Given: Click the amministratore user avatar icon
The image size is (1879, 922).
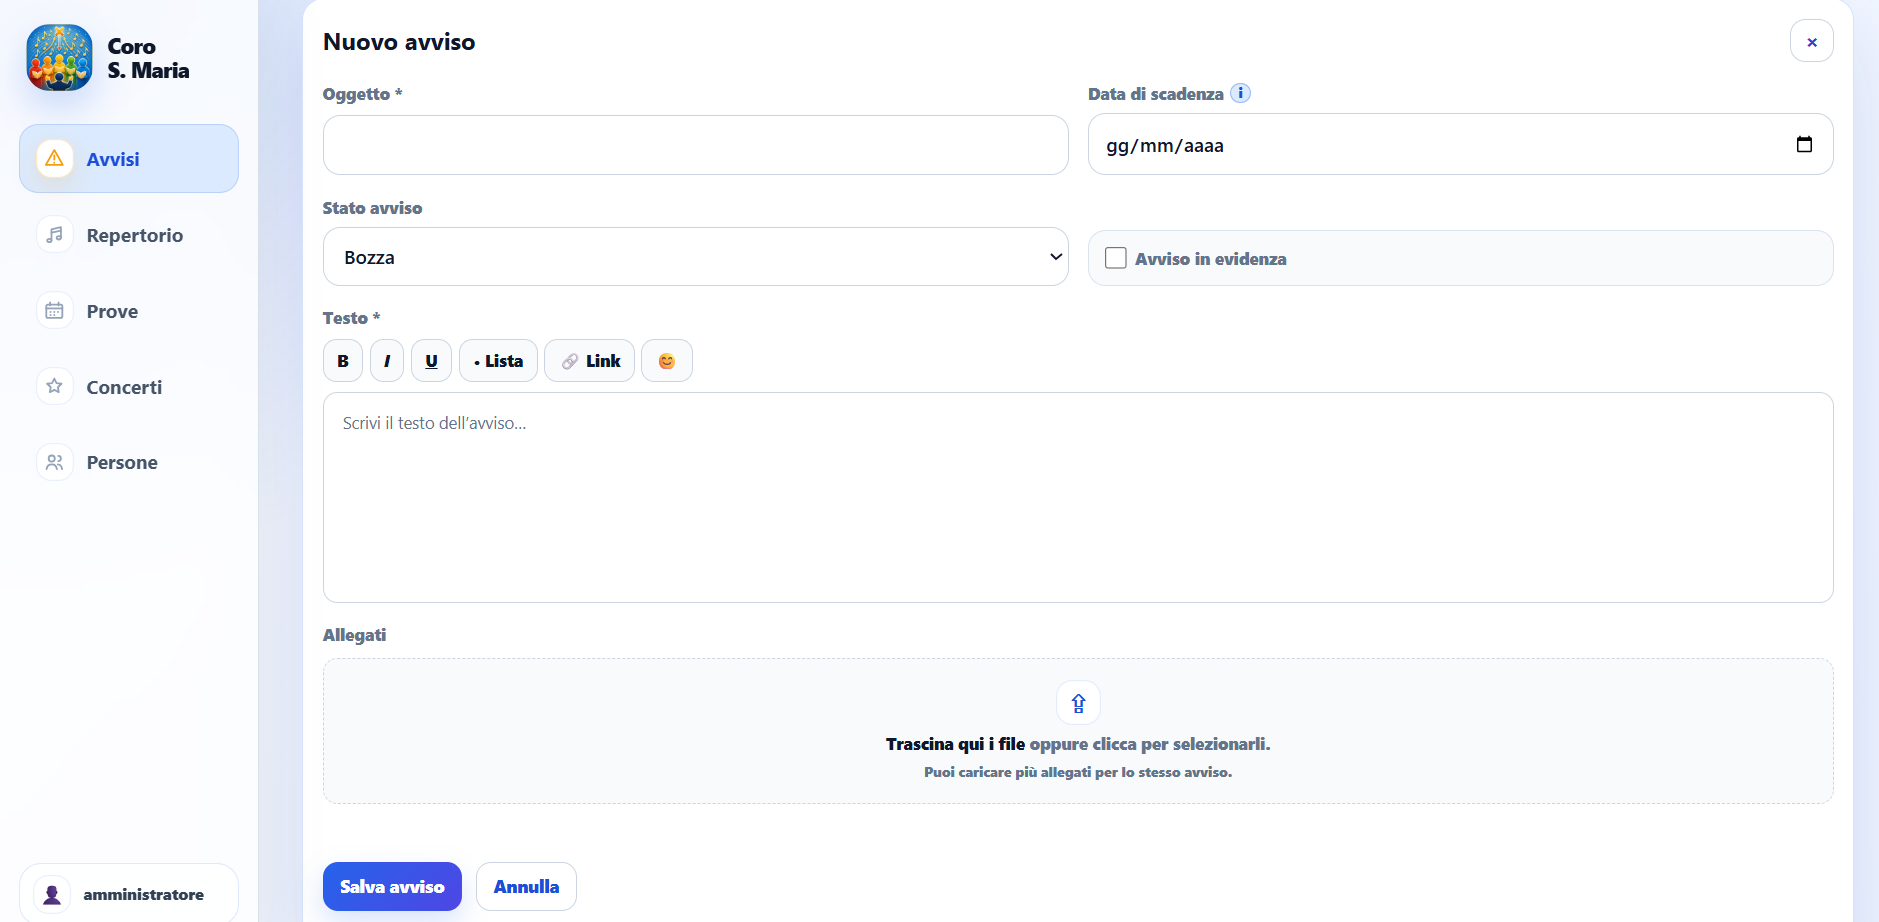Looking at the screenshot, I should click(52, 894).
